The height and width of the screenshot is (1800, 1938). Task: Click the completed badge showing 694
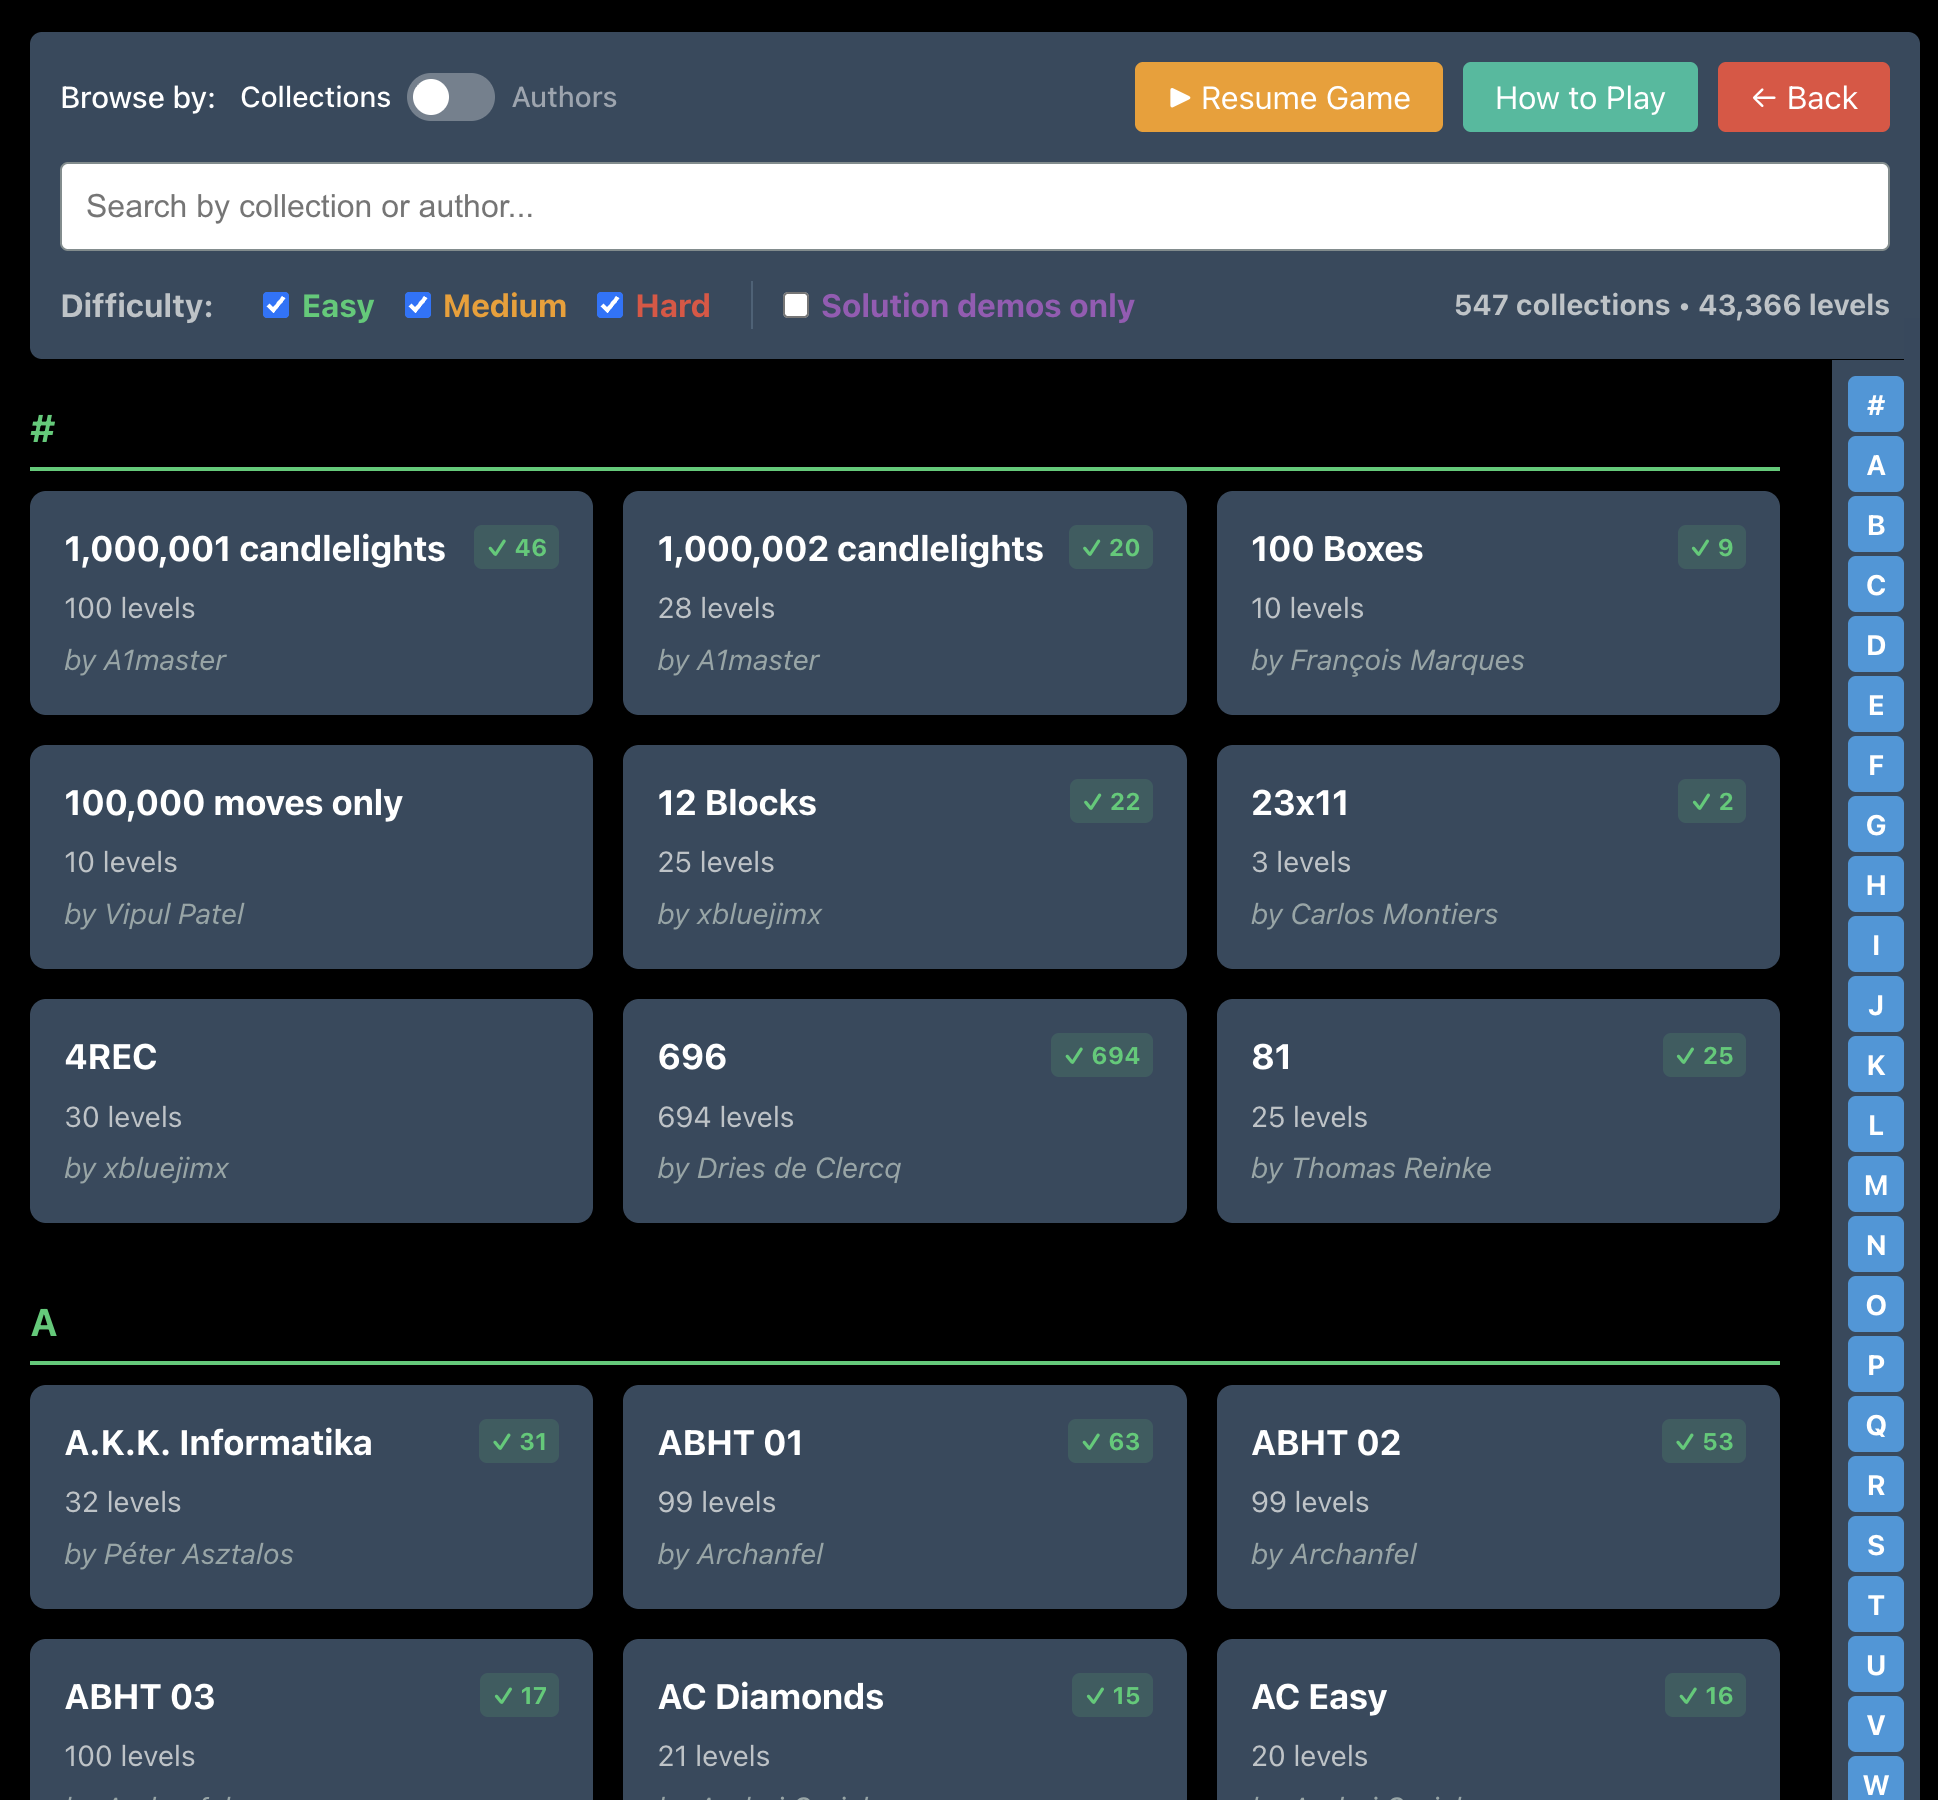1101,1056
